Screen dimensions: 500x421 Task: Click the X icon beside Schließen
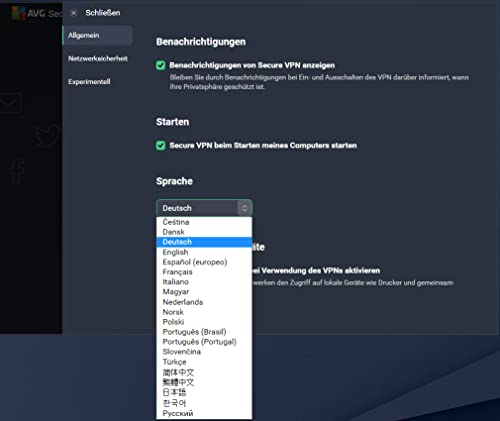tap(74, 13)
